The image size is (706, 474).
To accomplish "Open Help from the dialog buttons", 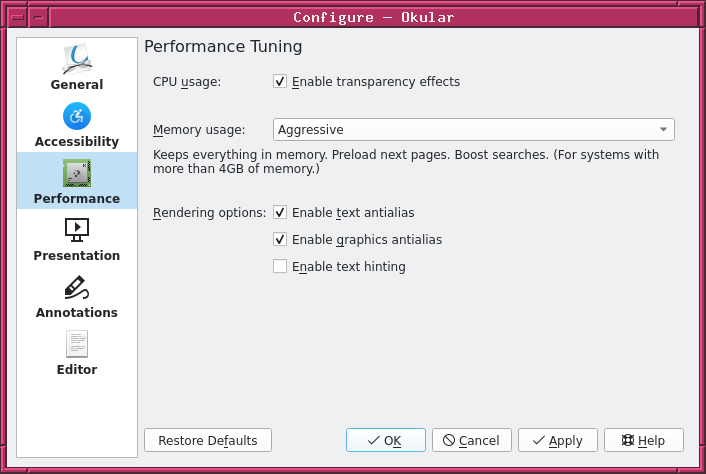I will point(644,440).
